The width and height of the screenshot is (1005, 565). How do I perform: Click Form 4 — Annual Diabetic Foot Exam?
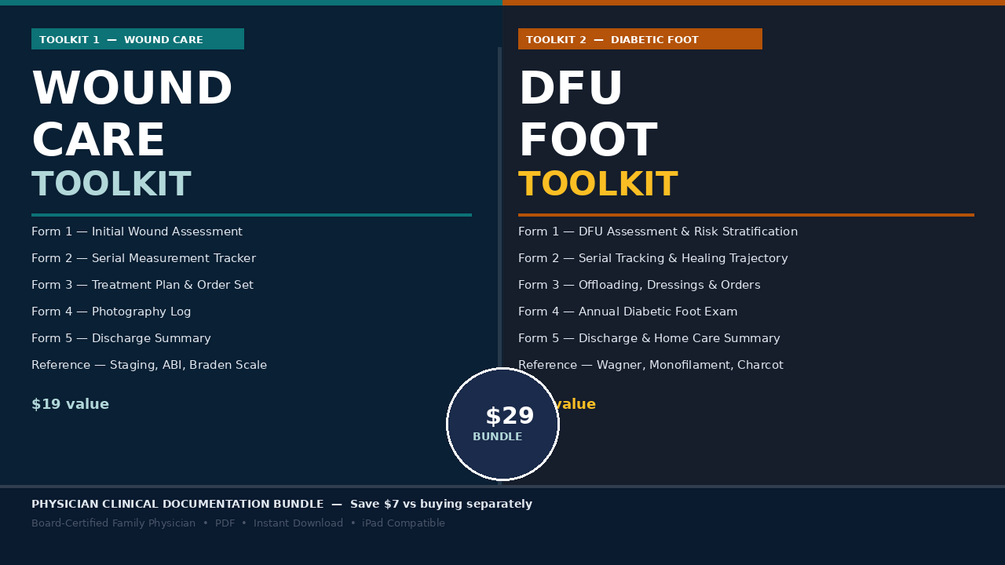(x=627, y=311)
